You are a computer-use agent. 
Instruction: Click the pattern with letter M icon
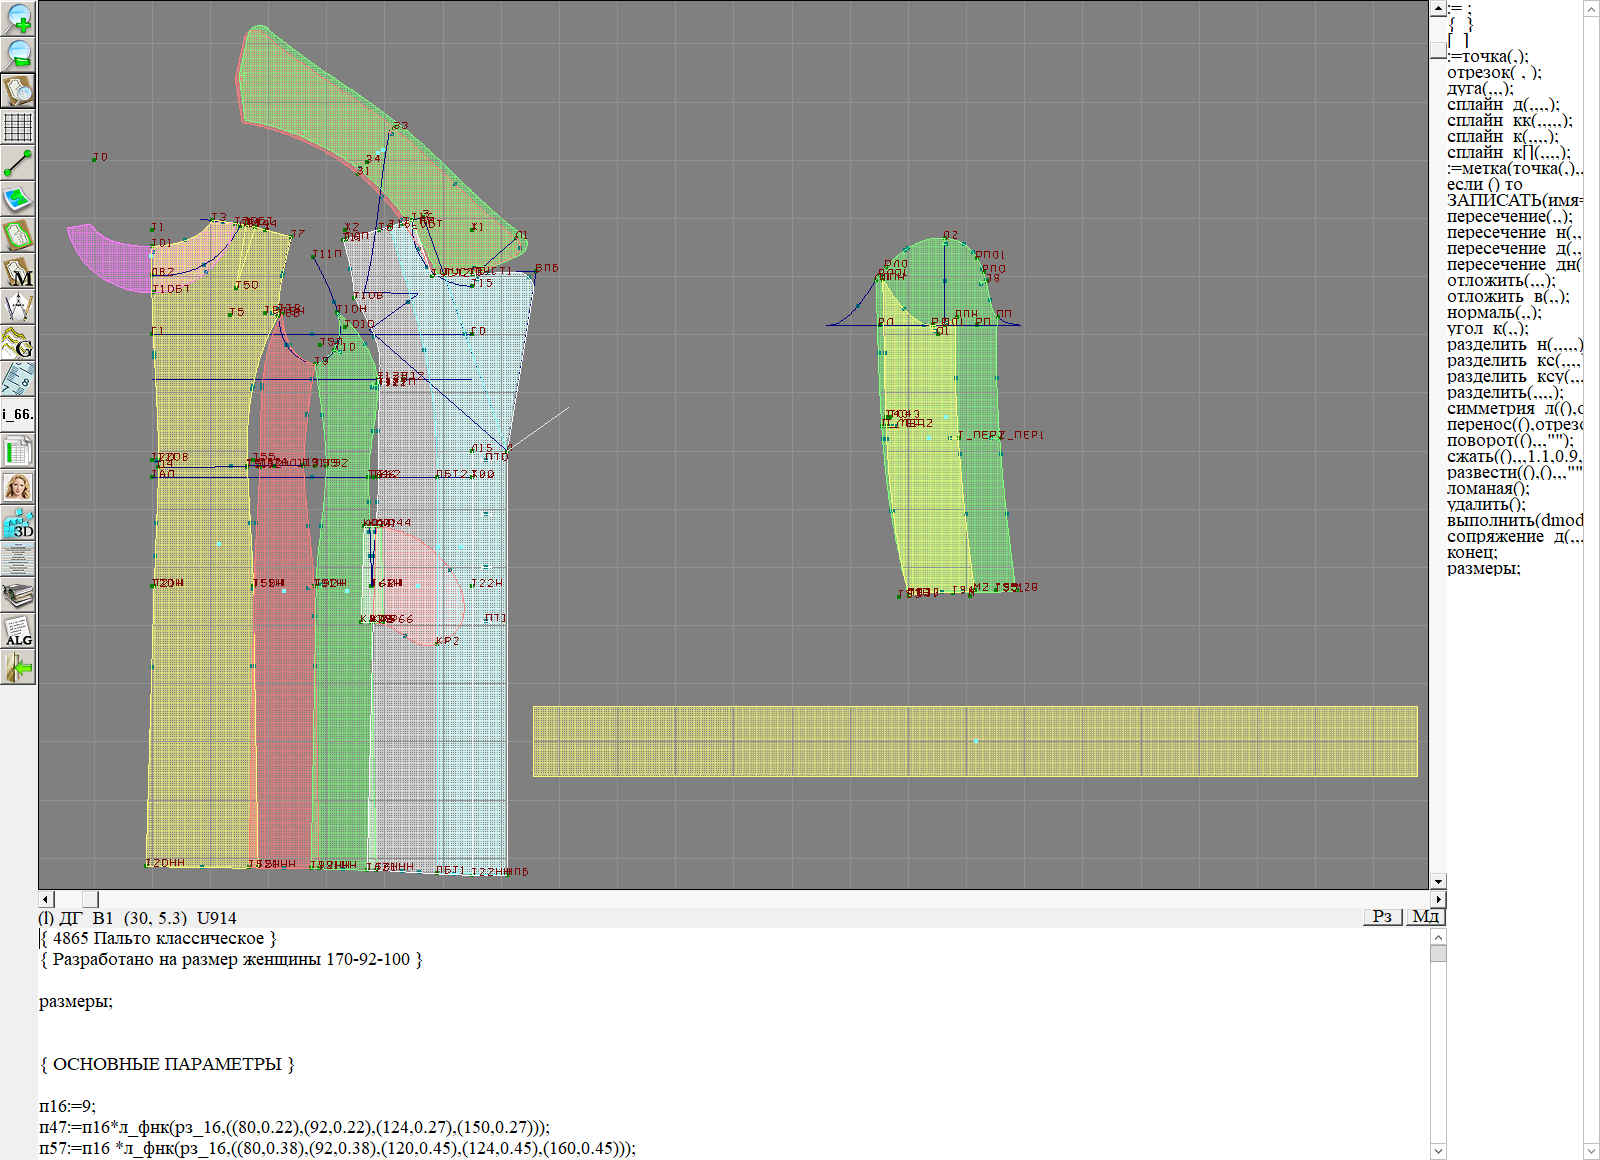point(19,271)
